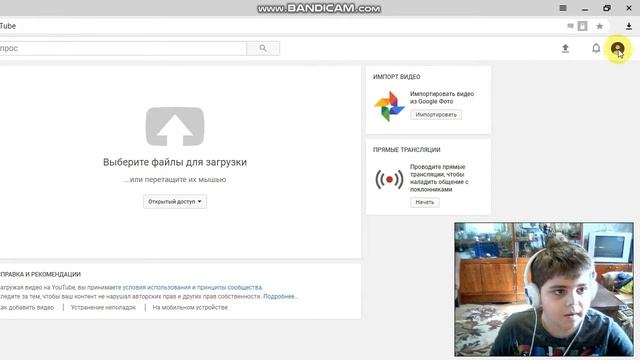
Task: Open the account avatar menu
Action: tap(618, 49)
